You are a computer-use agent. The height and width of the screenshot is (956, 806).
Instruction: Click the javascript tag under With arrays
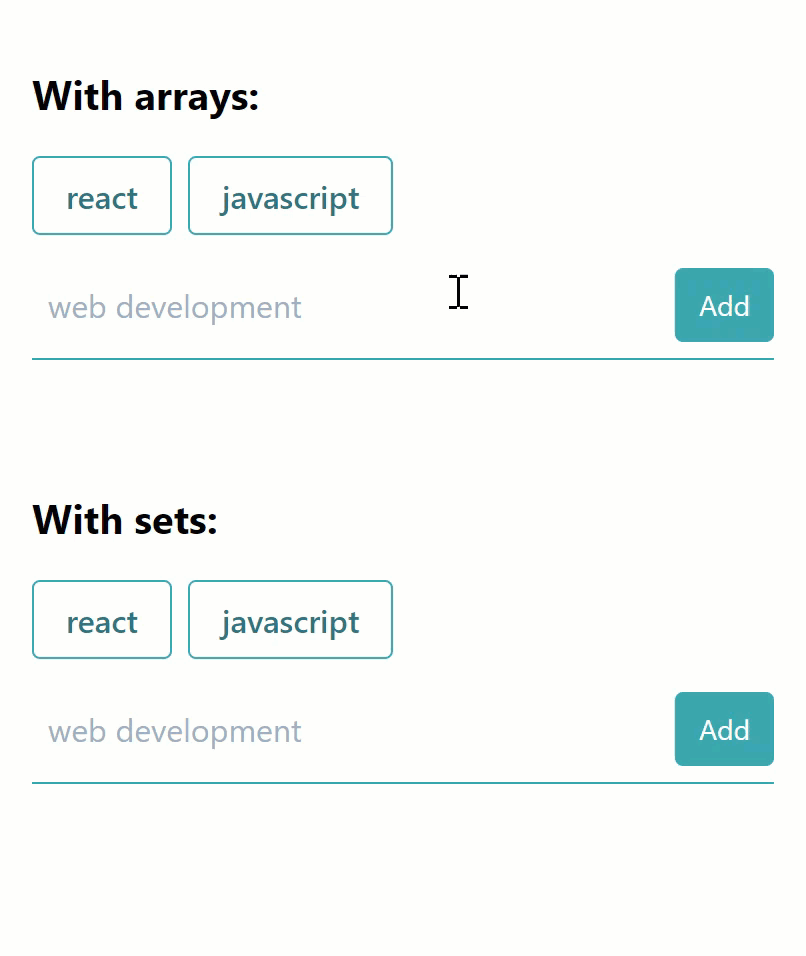point(290,196)
